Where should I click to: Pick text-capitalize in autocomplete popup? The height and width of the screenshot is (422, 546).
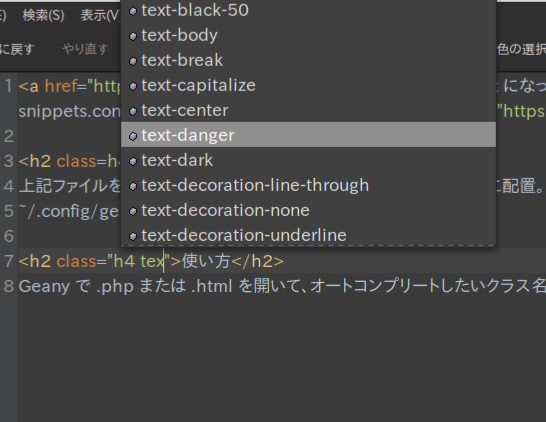(x=308, y=85)
